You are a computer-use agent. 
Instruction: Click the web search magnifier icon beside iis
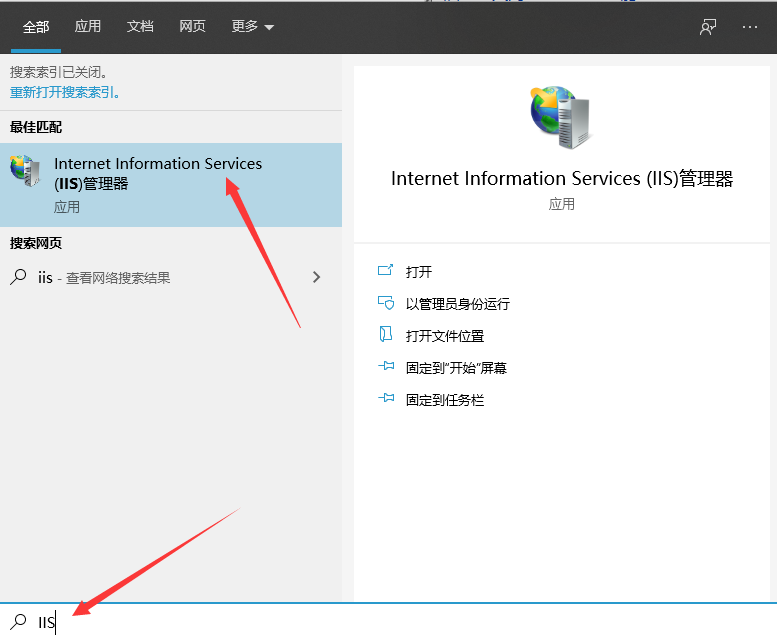click(18, 277)
